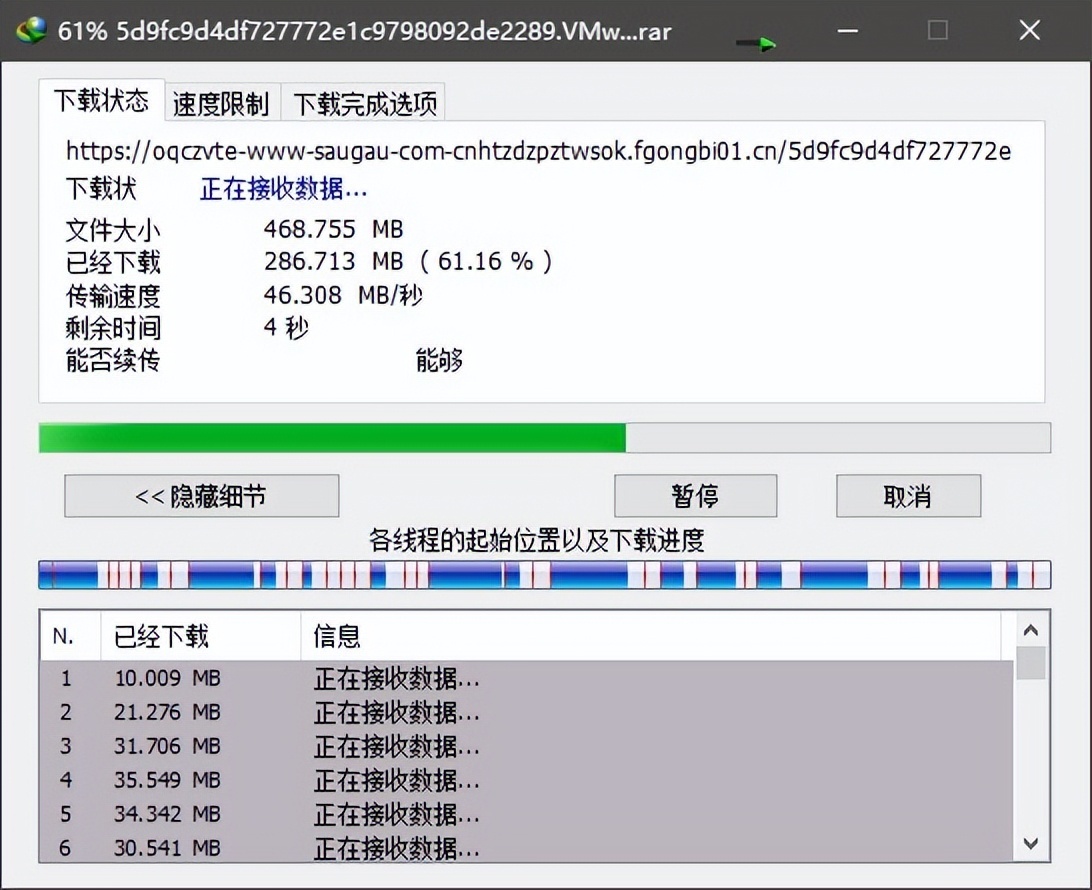Image resolution: width=1092 pixels, height=890 pixels.
Task: Click the 各线程的起始位置以及下载进度 label
Action: (x=536, y=540)
